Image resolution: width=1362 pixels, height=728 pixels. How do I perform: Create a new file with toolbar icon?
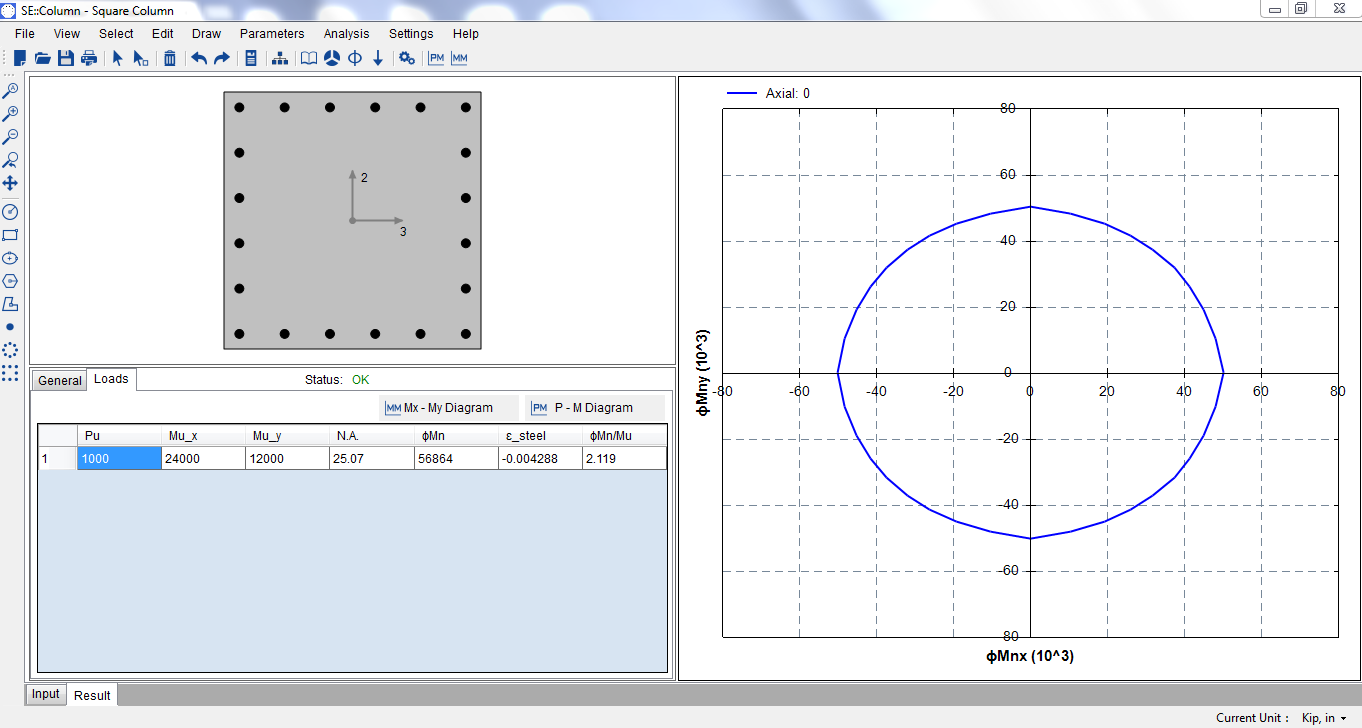point(20,58)
